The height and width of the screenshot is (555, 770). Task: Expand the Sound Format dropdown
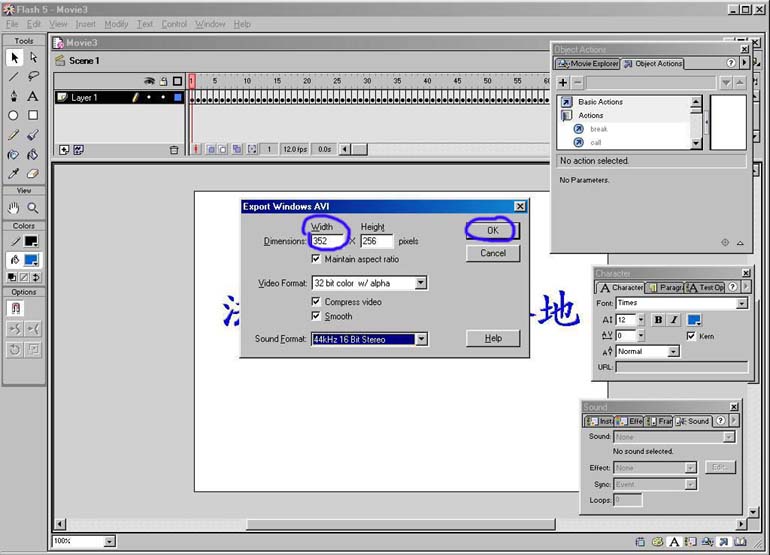(x=421, y=339)
